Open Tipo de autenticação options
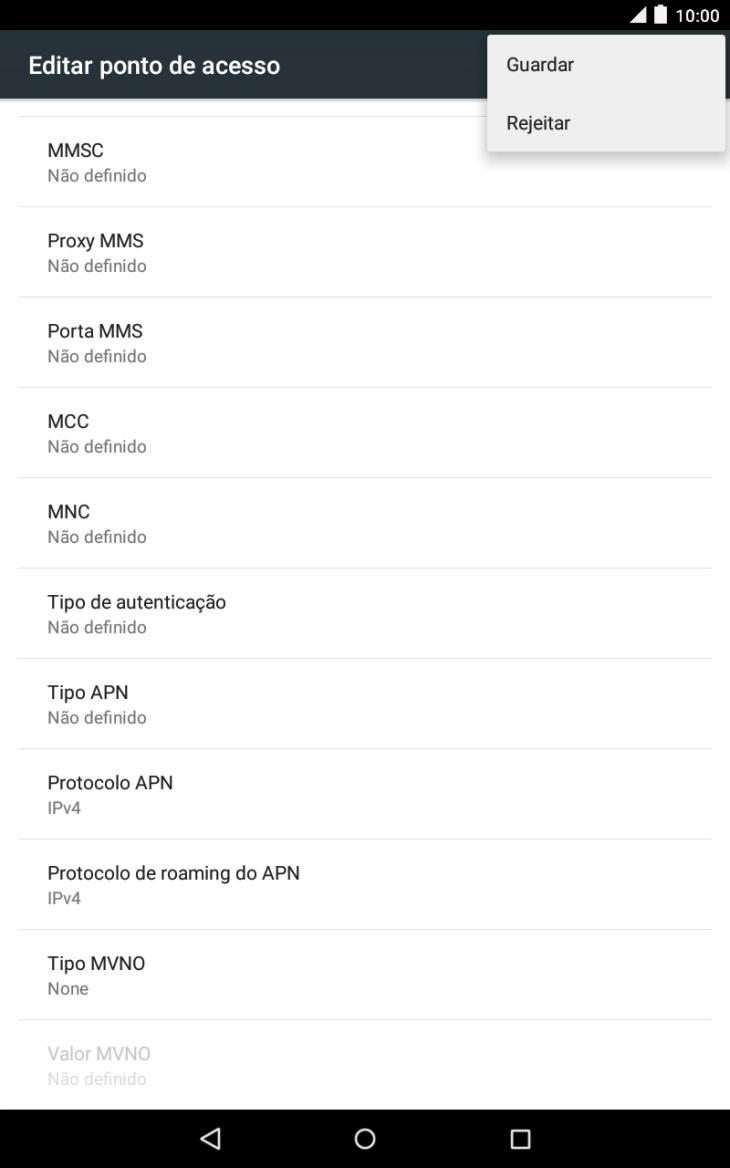This screenshot has height=1168, width=730. coord(365,613)
